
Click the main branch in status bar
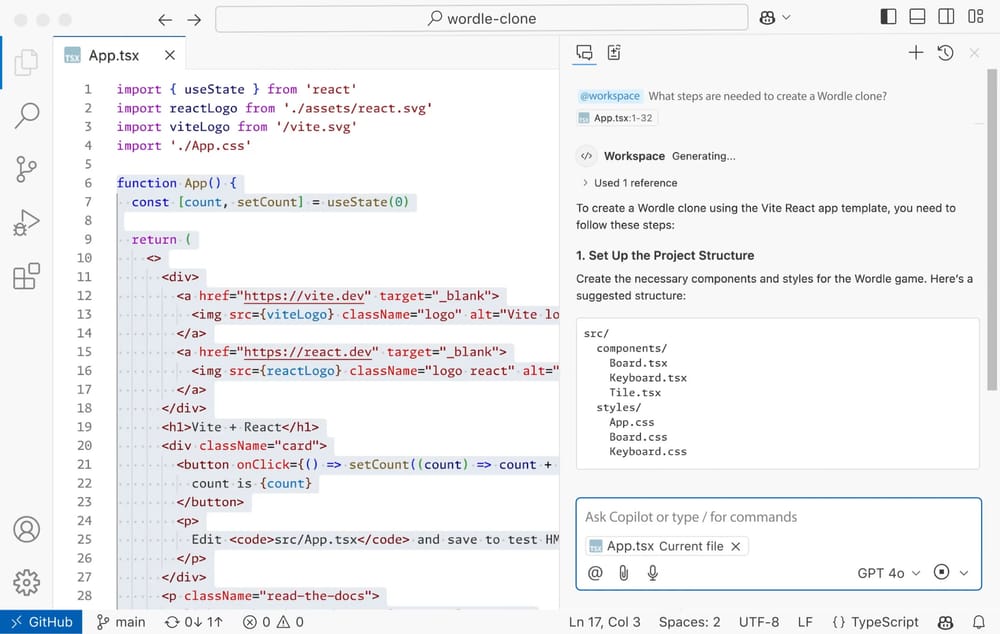pyautogui.click(x=121, y=622)
